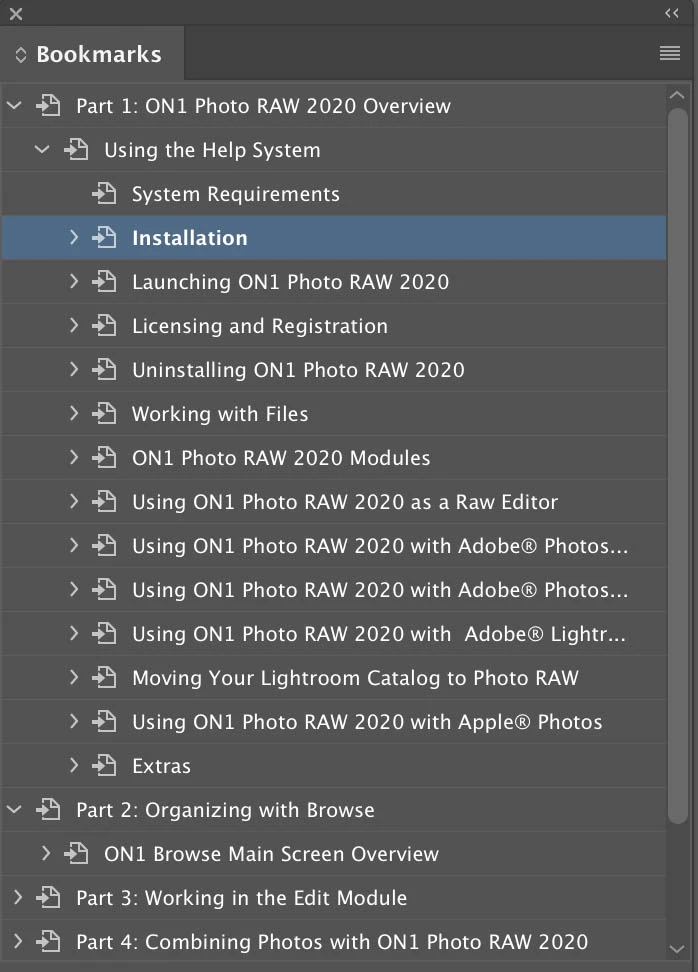Cycle panel view with Bookmarks tab arrows
This screenshot has width=698, height=972.
coord(20,55)
